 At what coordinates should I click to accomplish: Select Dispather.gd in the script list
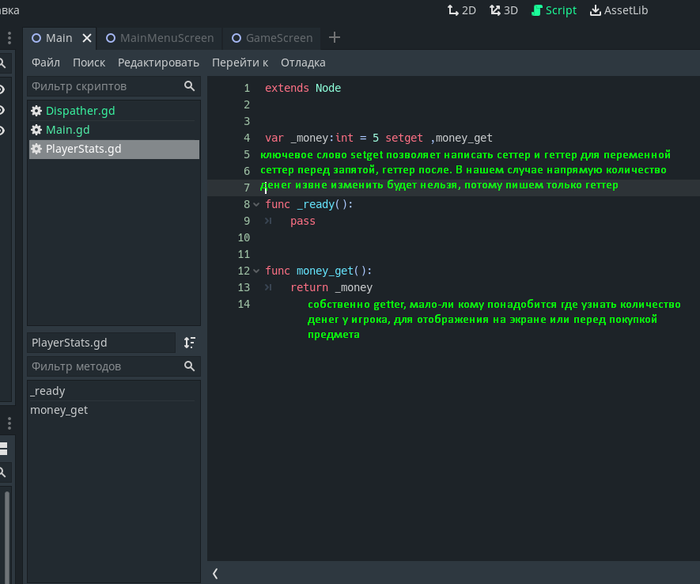81,111
